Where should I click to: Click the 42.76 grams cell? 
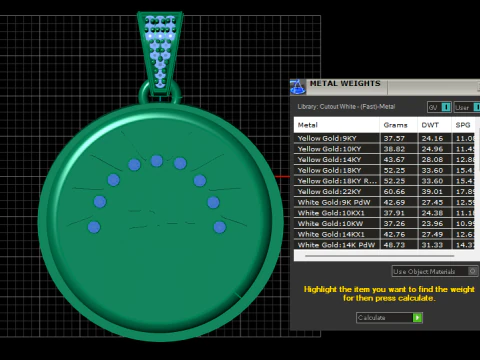(x=398, y=234)
